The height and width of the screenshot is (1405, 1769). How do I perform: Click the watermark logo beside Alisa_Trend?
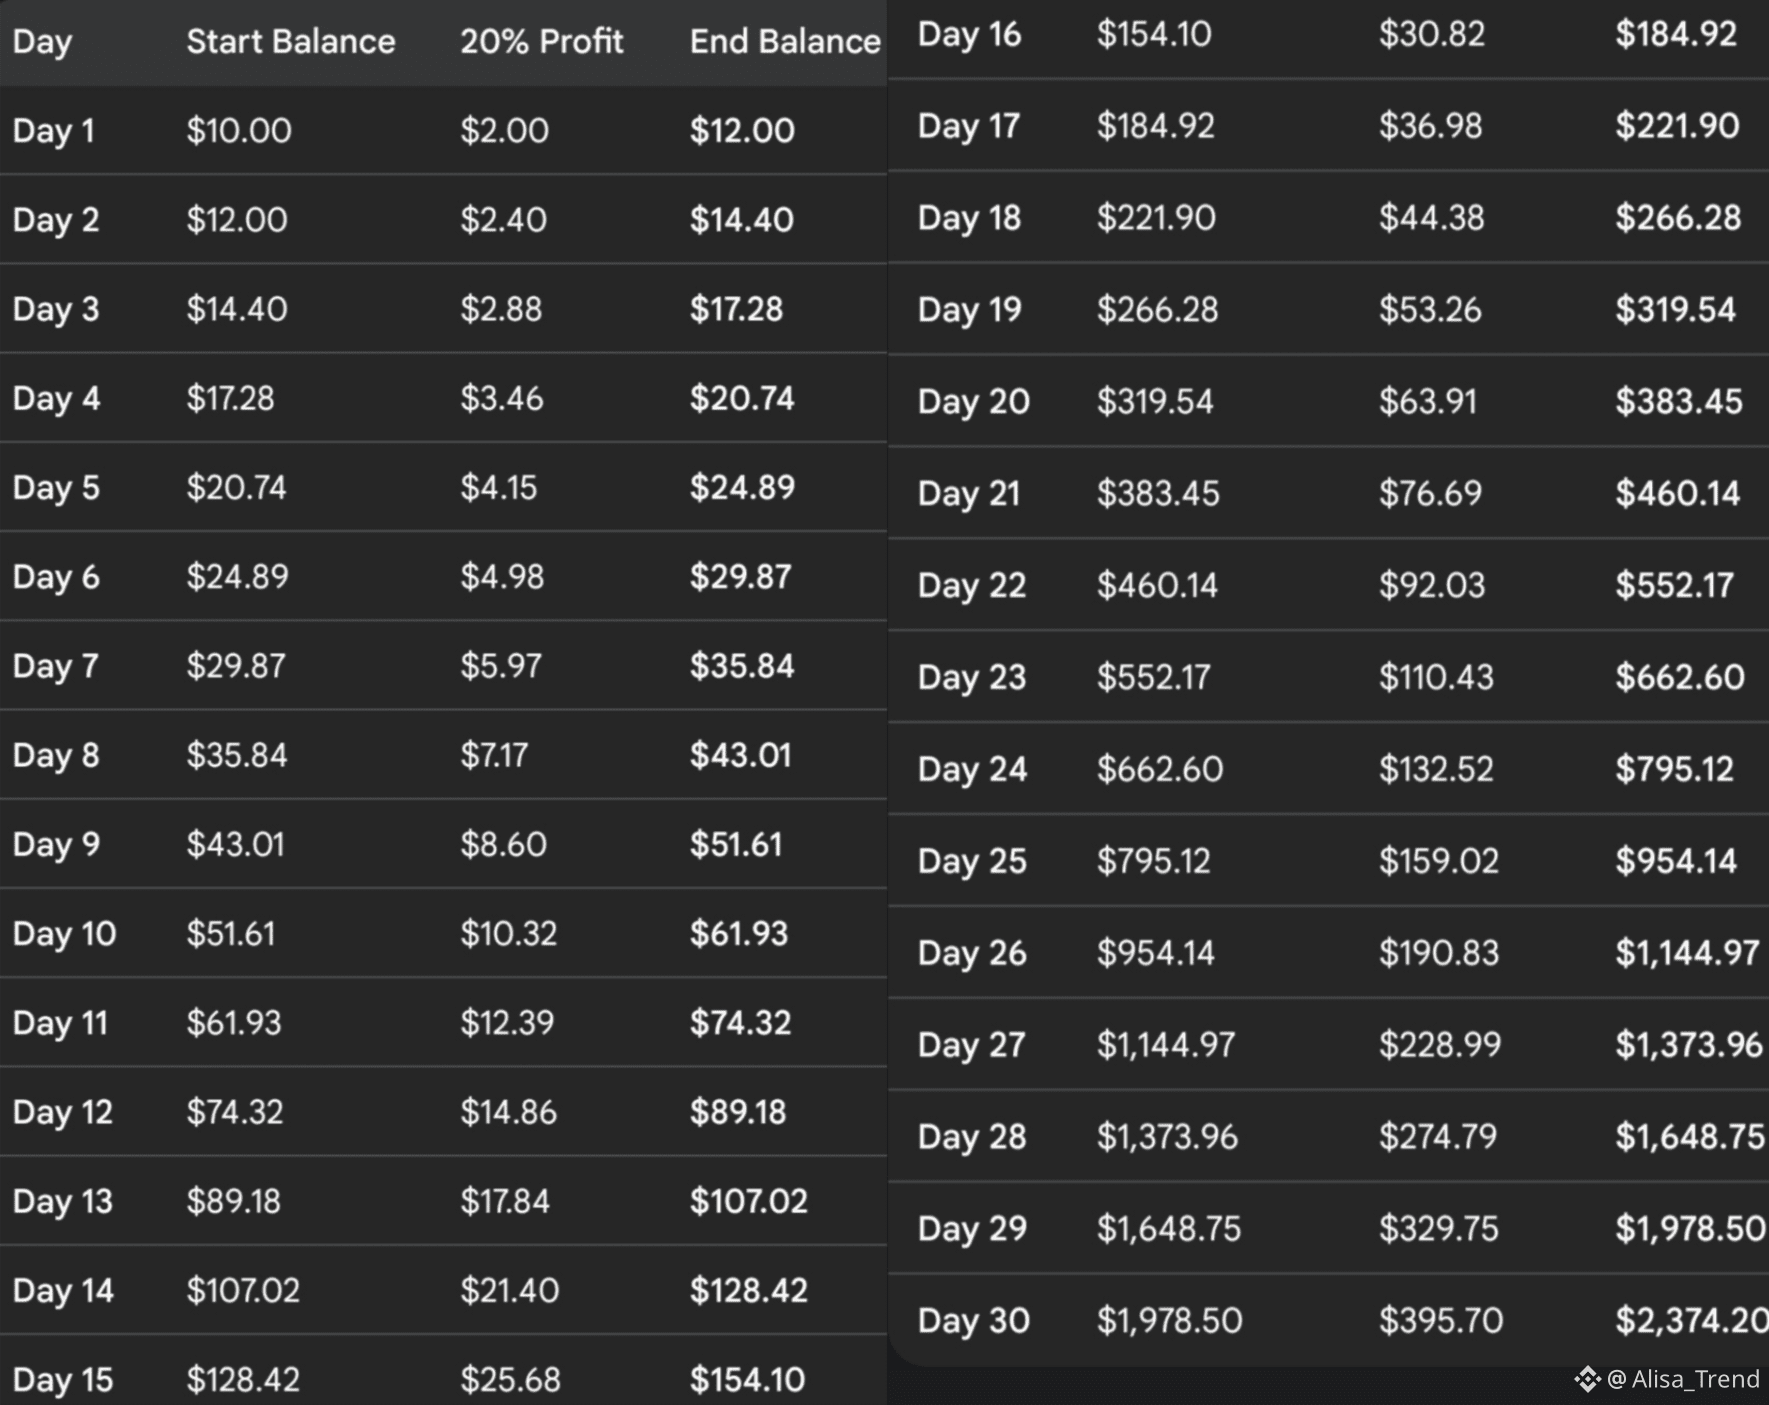(1587, 1380)
